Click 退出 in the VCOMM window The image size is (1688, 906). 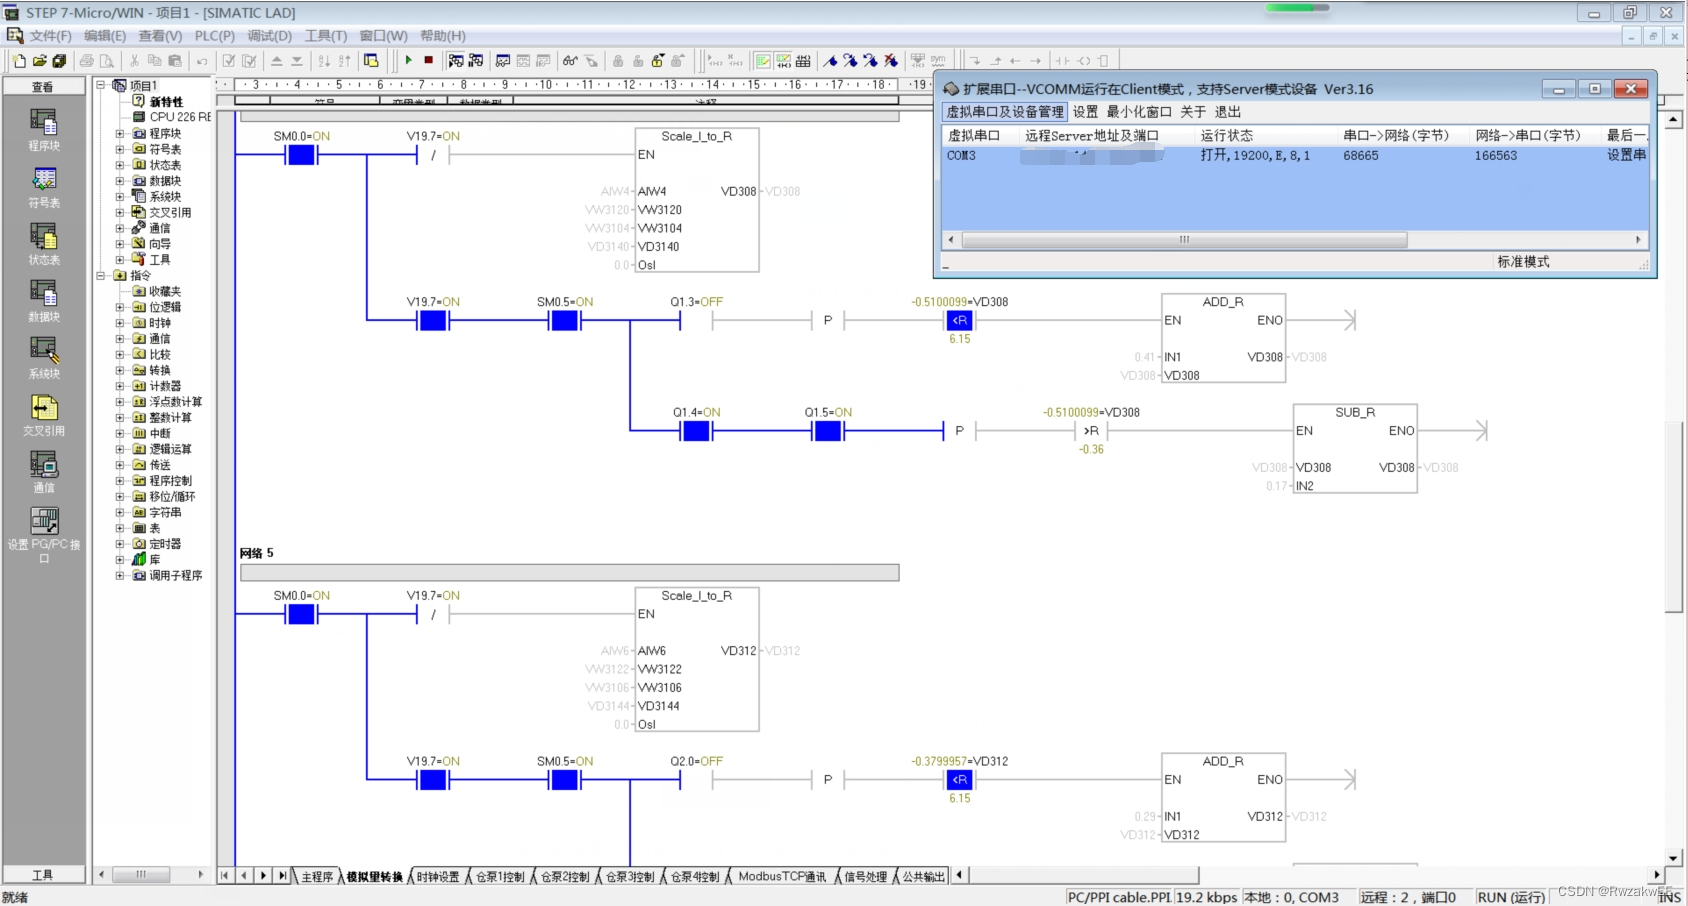tap(1228, 112)
